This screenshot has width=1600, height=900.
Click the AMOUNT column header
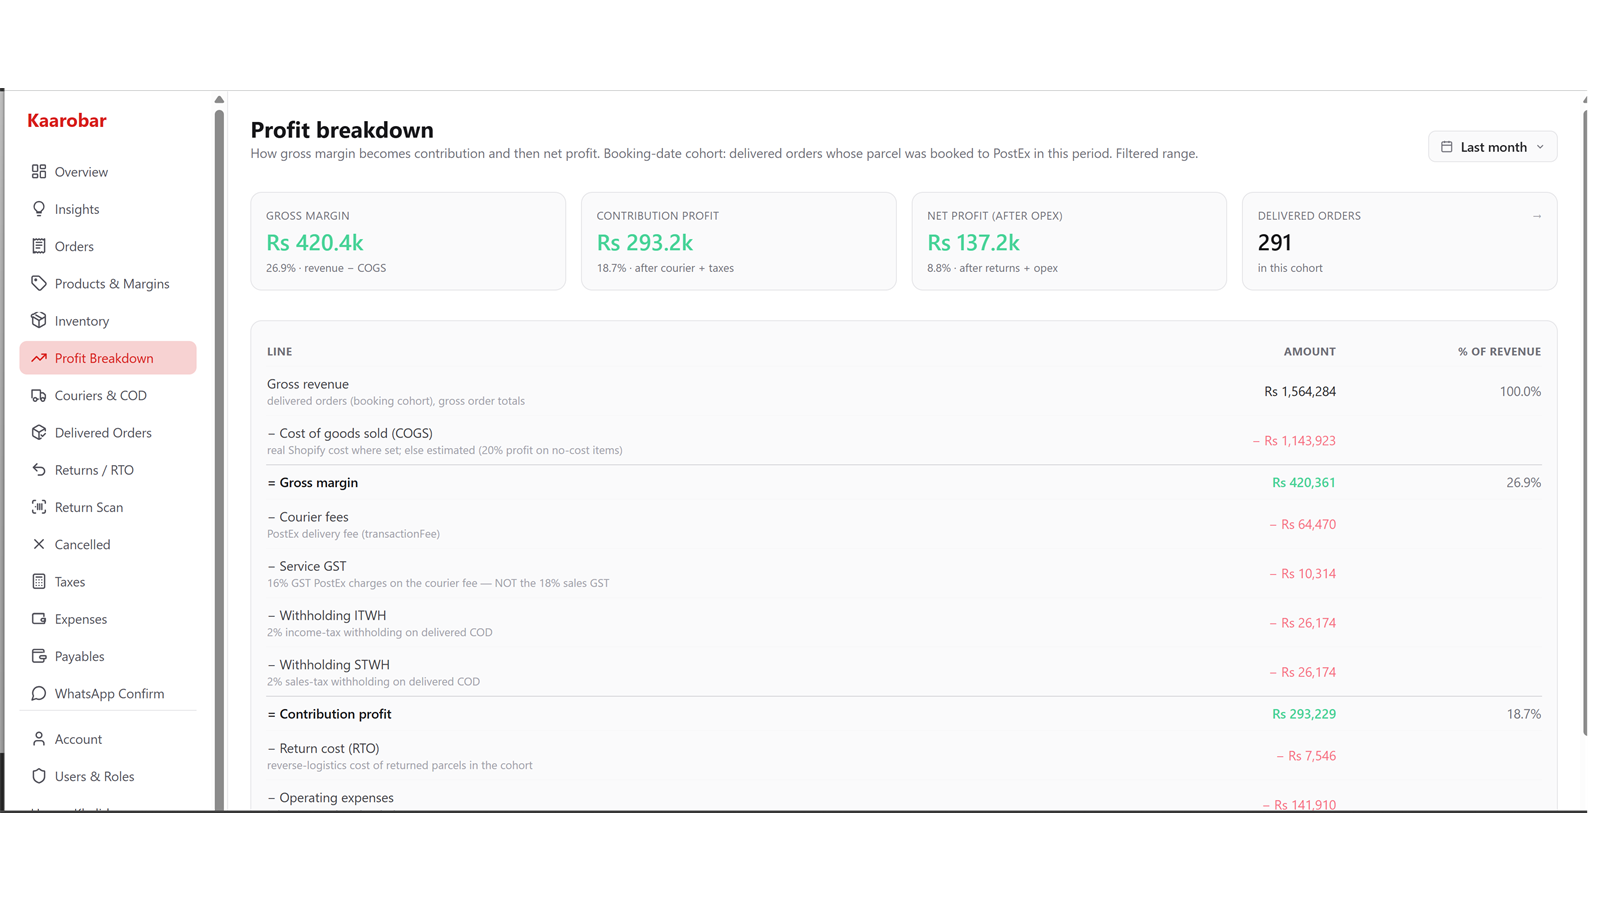[1310, 352]
